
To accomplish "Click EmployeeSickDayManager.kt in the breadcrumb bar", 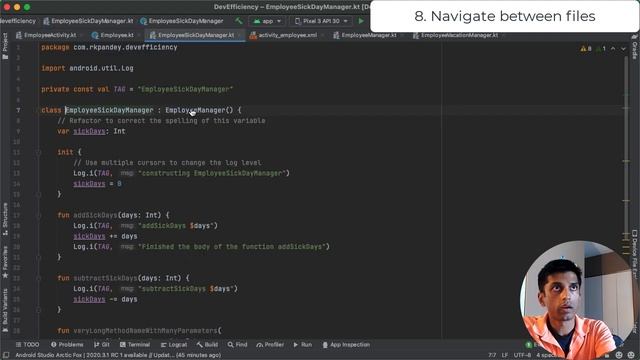I will 89,21.
